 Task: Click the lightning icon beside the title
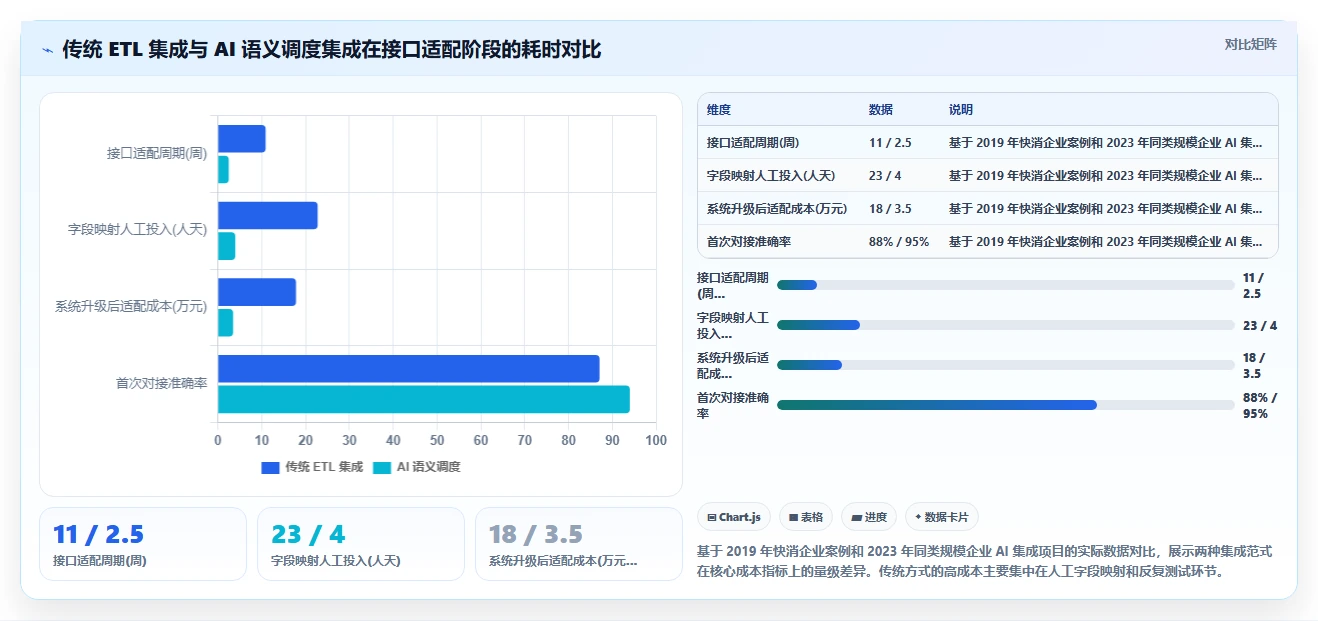coord(47,50)
